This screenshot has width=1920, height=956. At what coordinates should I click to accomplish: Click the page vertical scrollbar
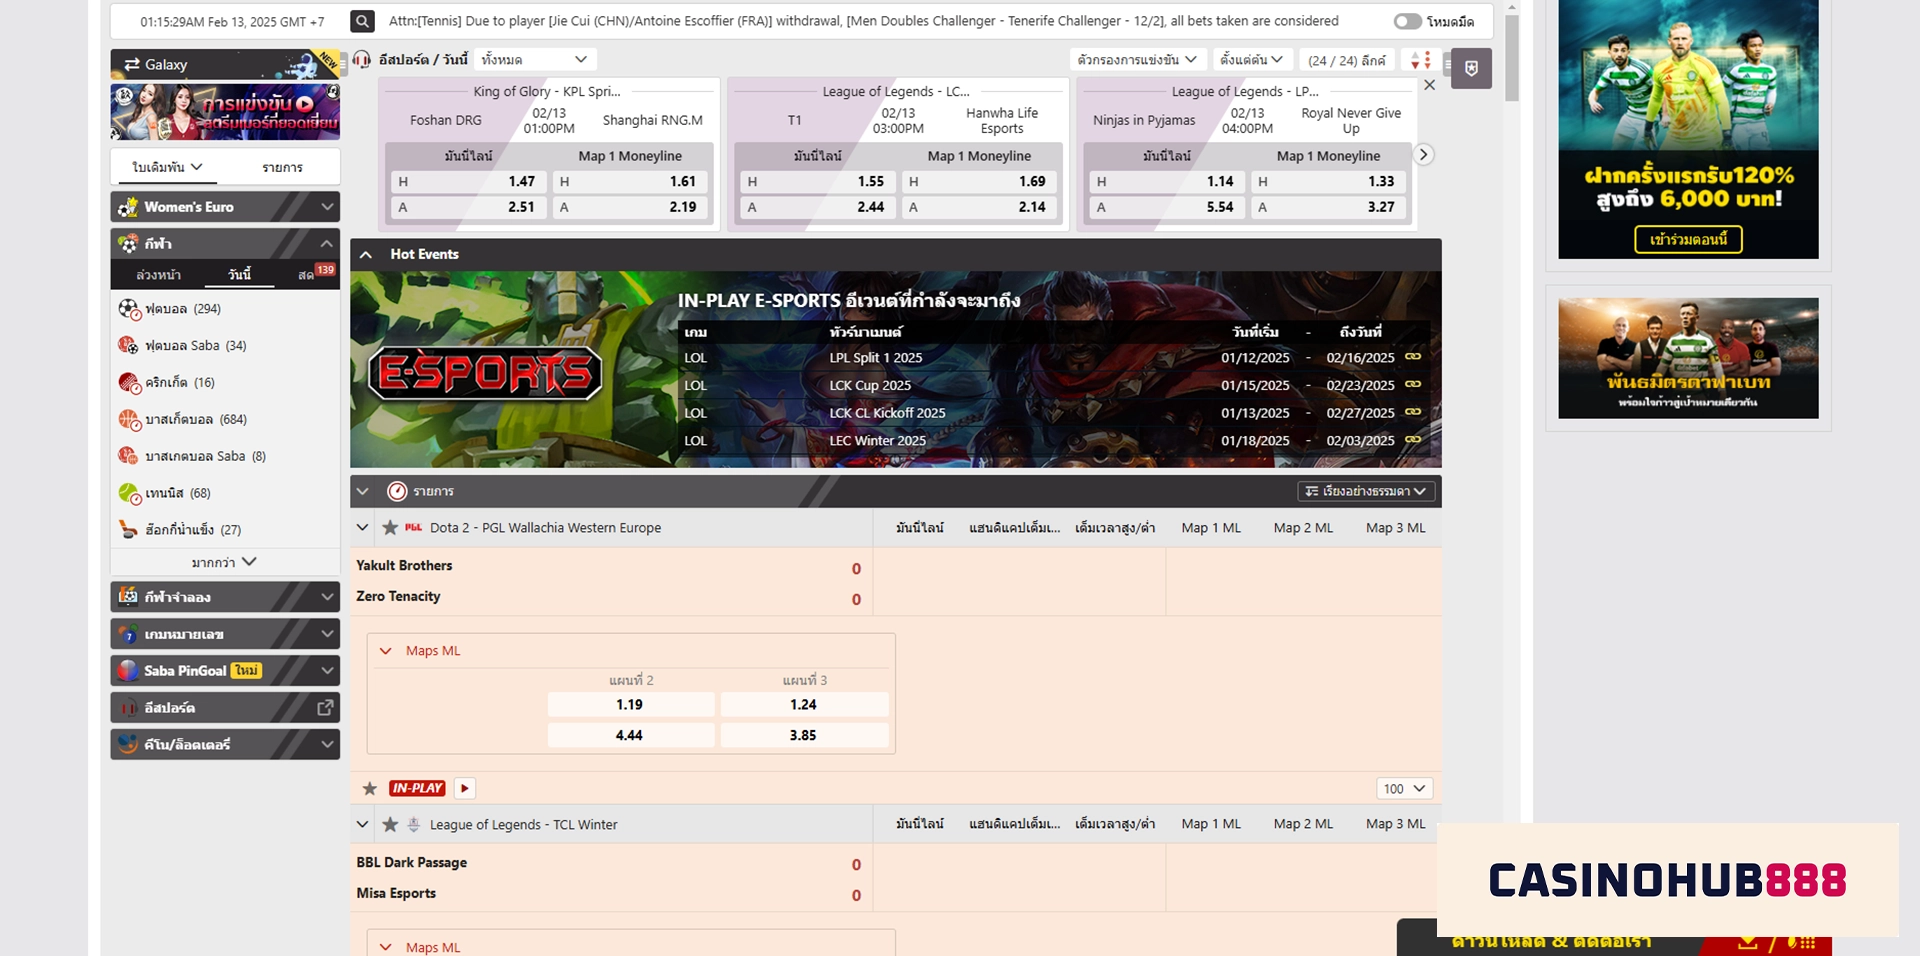(x=1512, y=58)
